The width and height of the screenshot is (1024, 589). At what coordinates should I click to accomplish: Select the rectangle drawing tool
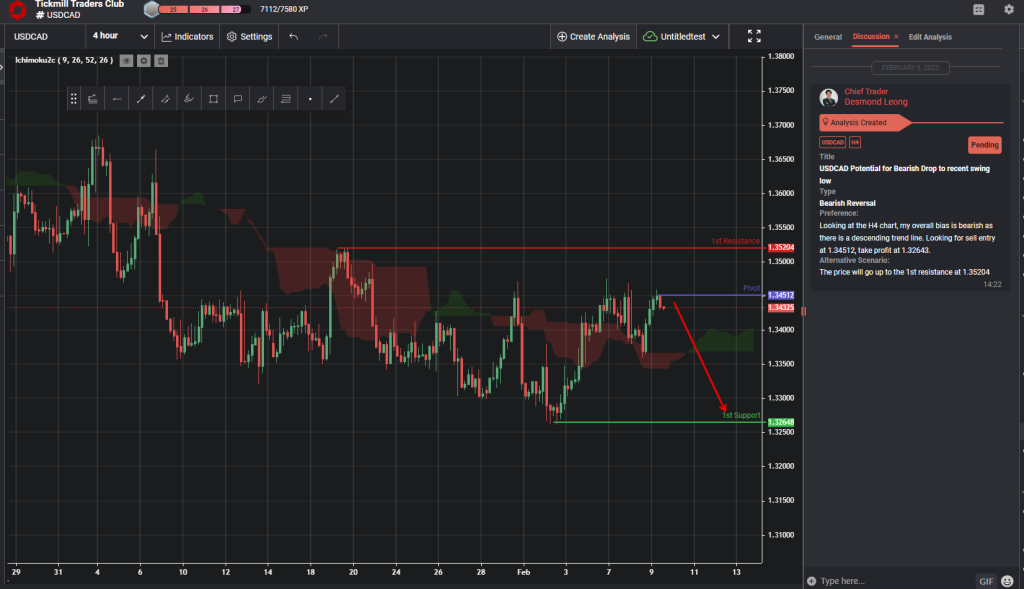[x=213, y=98]
